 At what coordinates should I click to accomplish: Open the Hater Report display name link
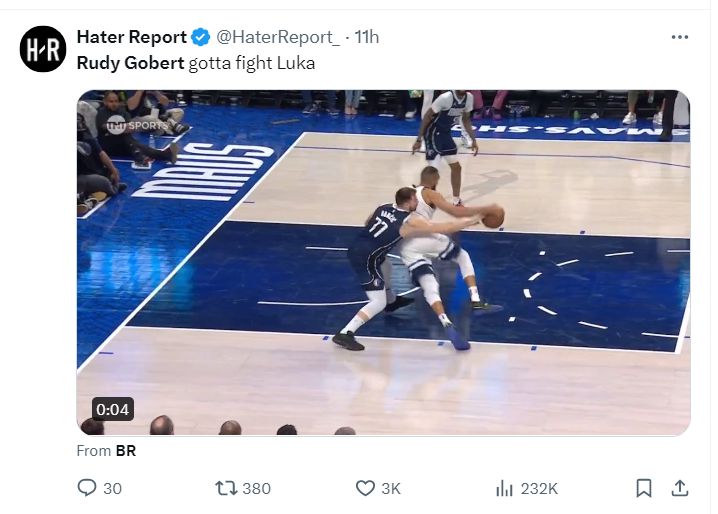tap(132, 37)
